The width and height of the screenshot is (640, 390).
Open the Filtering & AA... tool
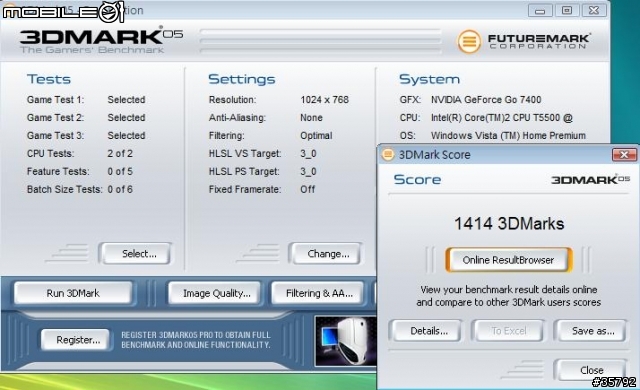coord(319,293)
